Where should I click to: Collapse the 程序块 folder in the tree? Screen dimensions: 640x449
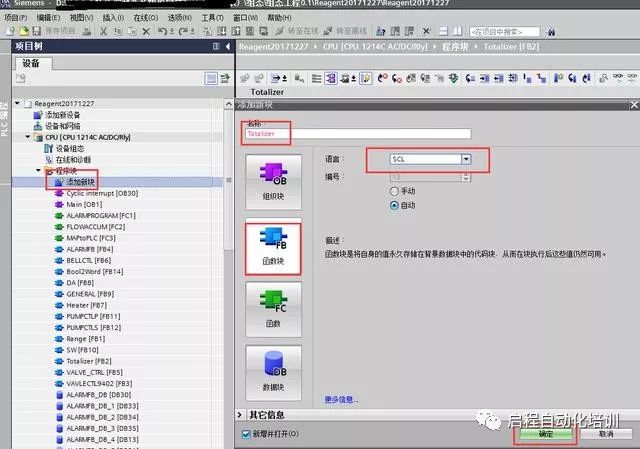(37, 170)
